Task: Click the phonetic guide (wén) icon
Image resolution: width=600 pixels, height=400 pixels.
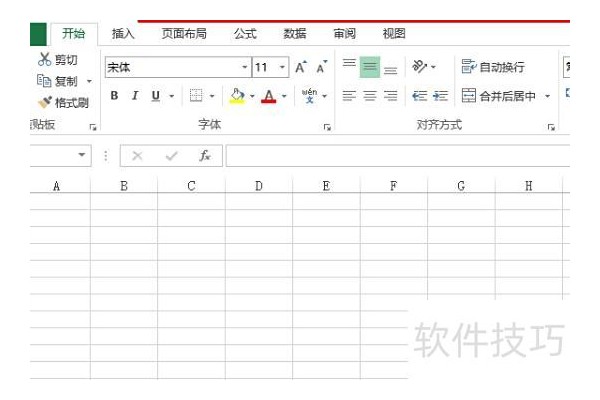Action: click(x=309, y=95)
